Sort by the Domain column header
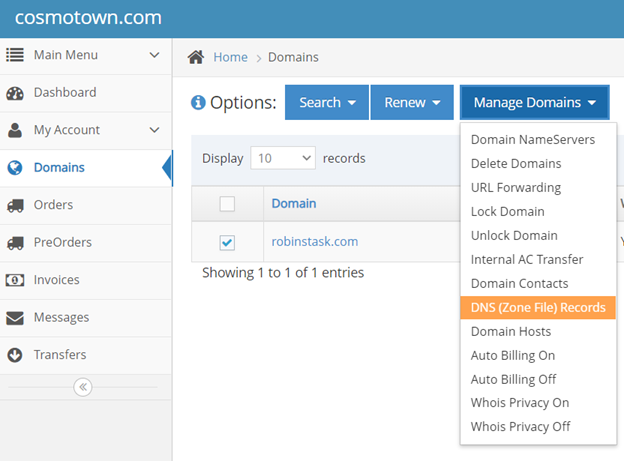This screenshot has height=461, width=624. coord(294,204)
